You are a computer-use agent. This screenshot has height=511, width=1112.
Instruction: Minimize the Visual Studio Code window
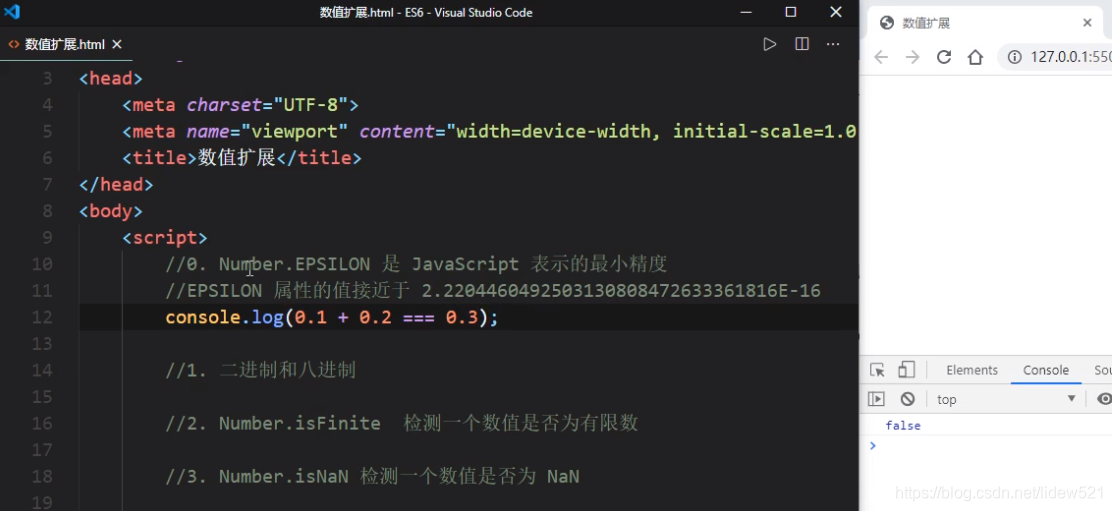click(745, 12)
